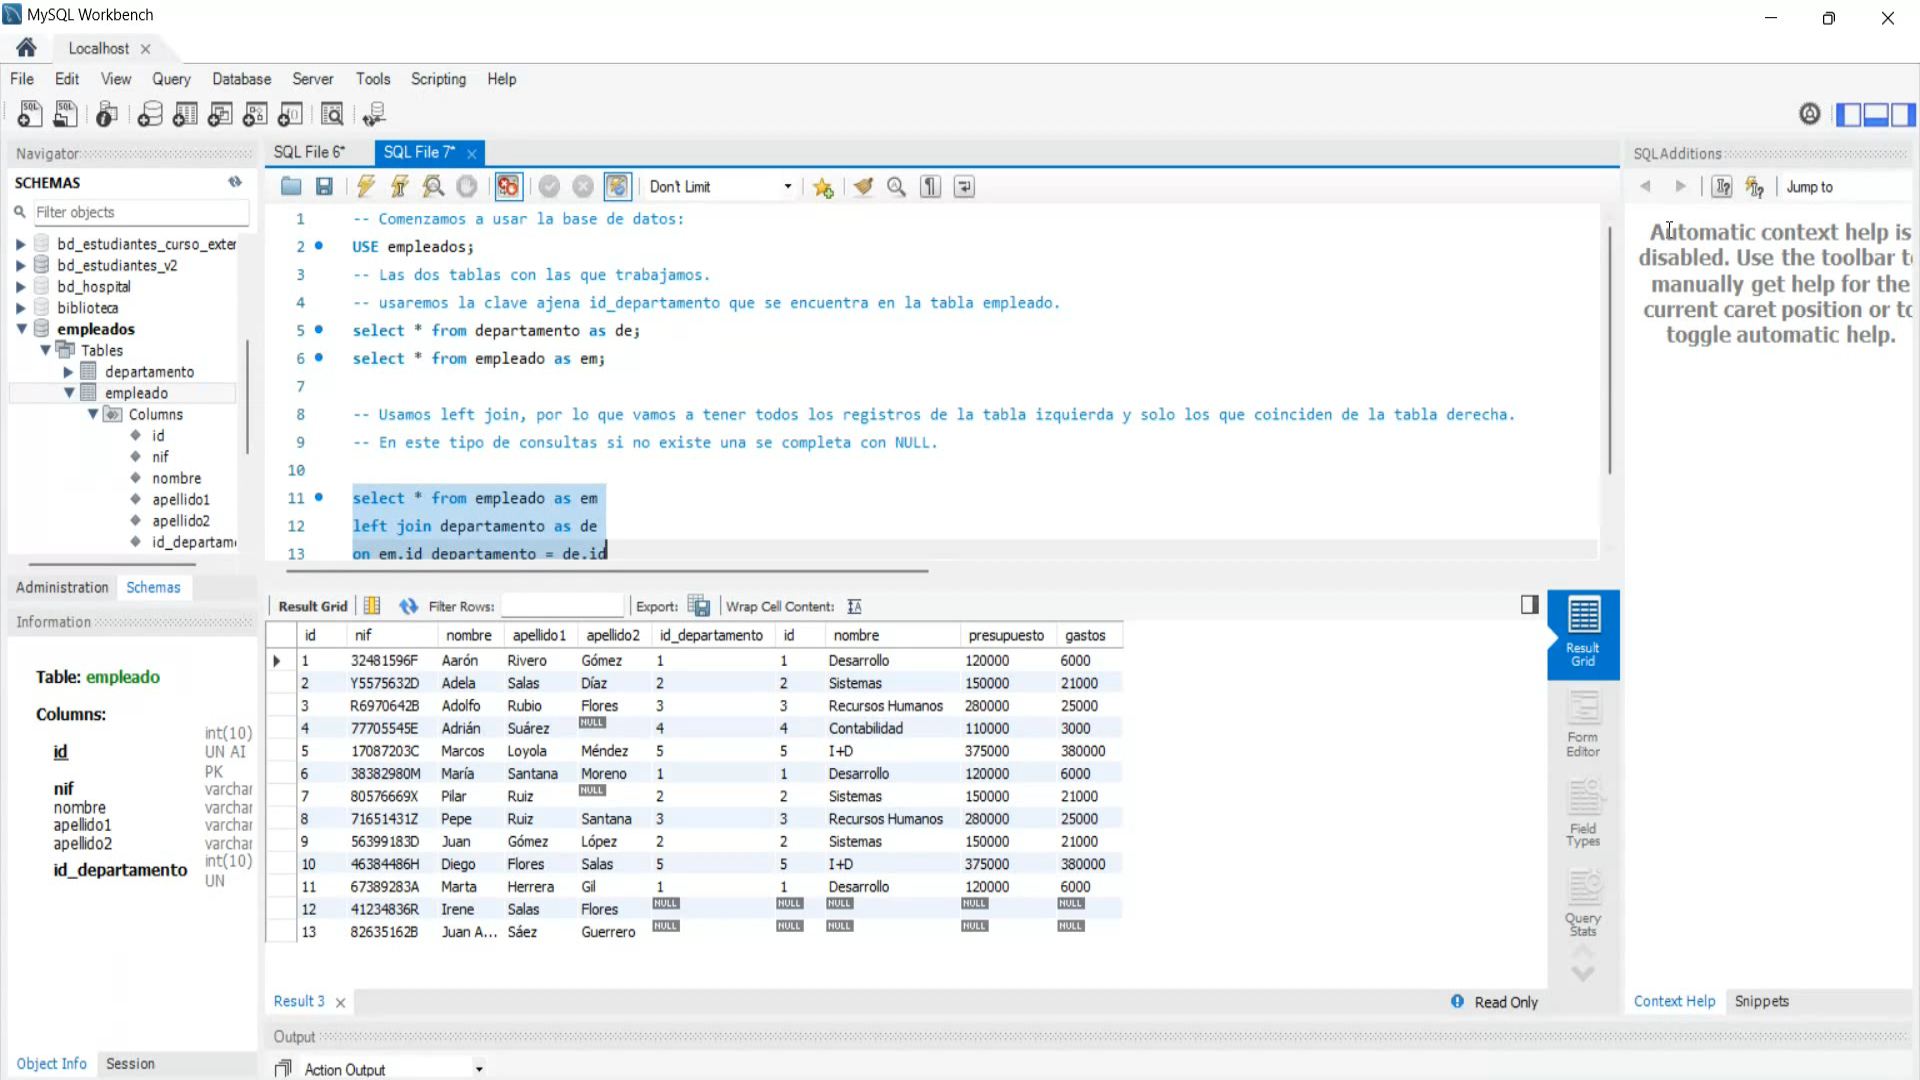Click the Context Help link at bottom right
The height and width of the screenshot is (1080, 1920).
click(1675, 1001)
